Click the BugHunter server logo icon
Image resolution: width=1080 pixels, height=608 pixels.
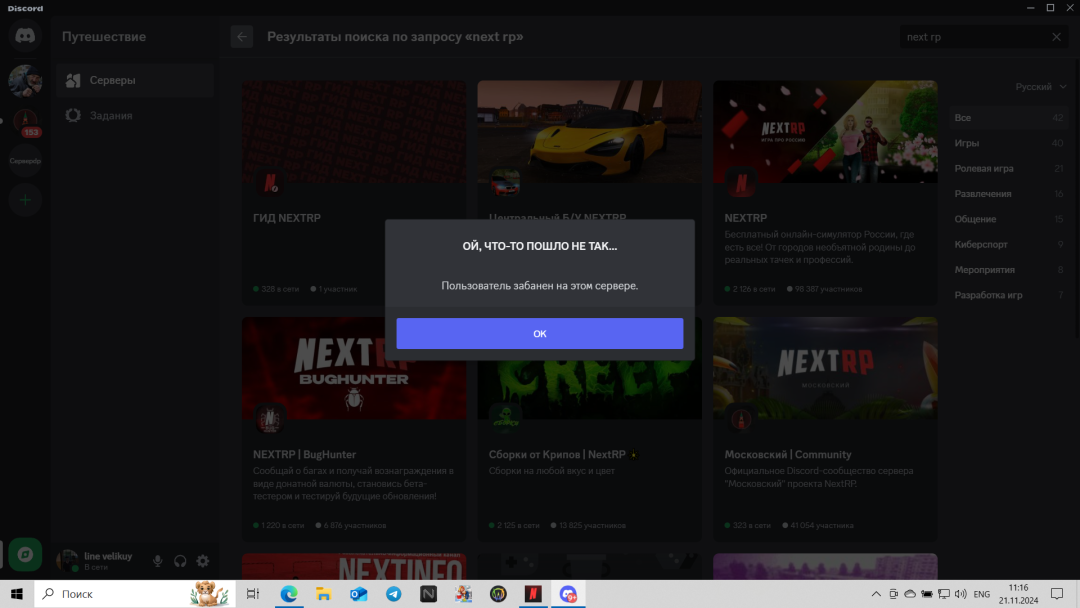269,419
